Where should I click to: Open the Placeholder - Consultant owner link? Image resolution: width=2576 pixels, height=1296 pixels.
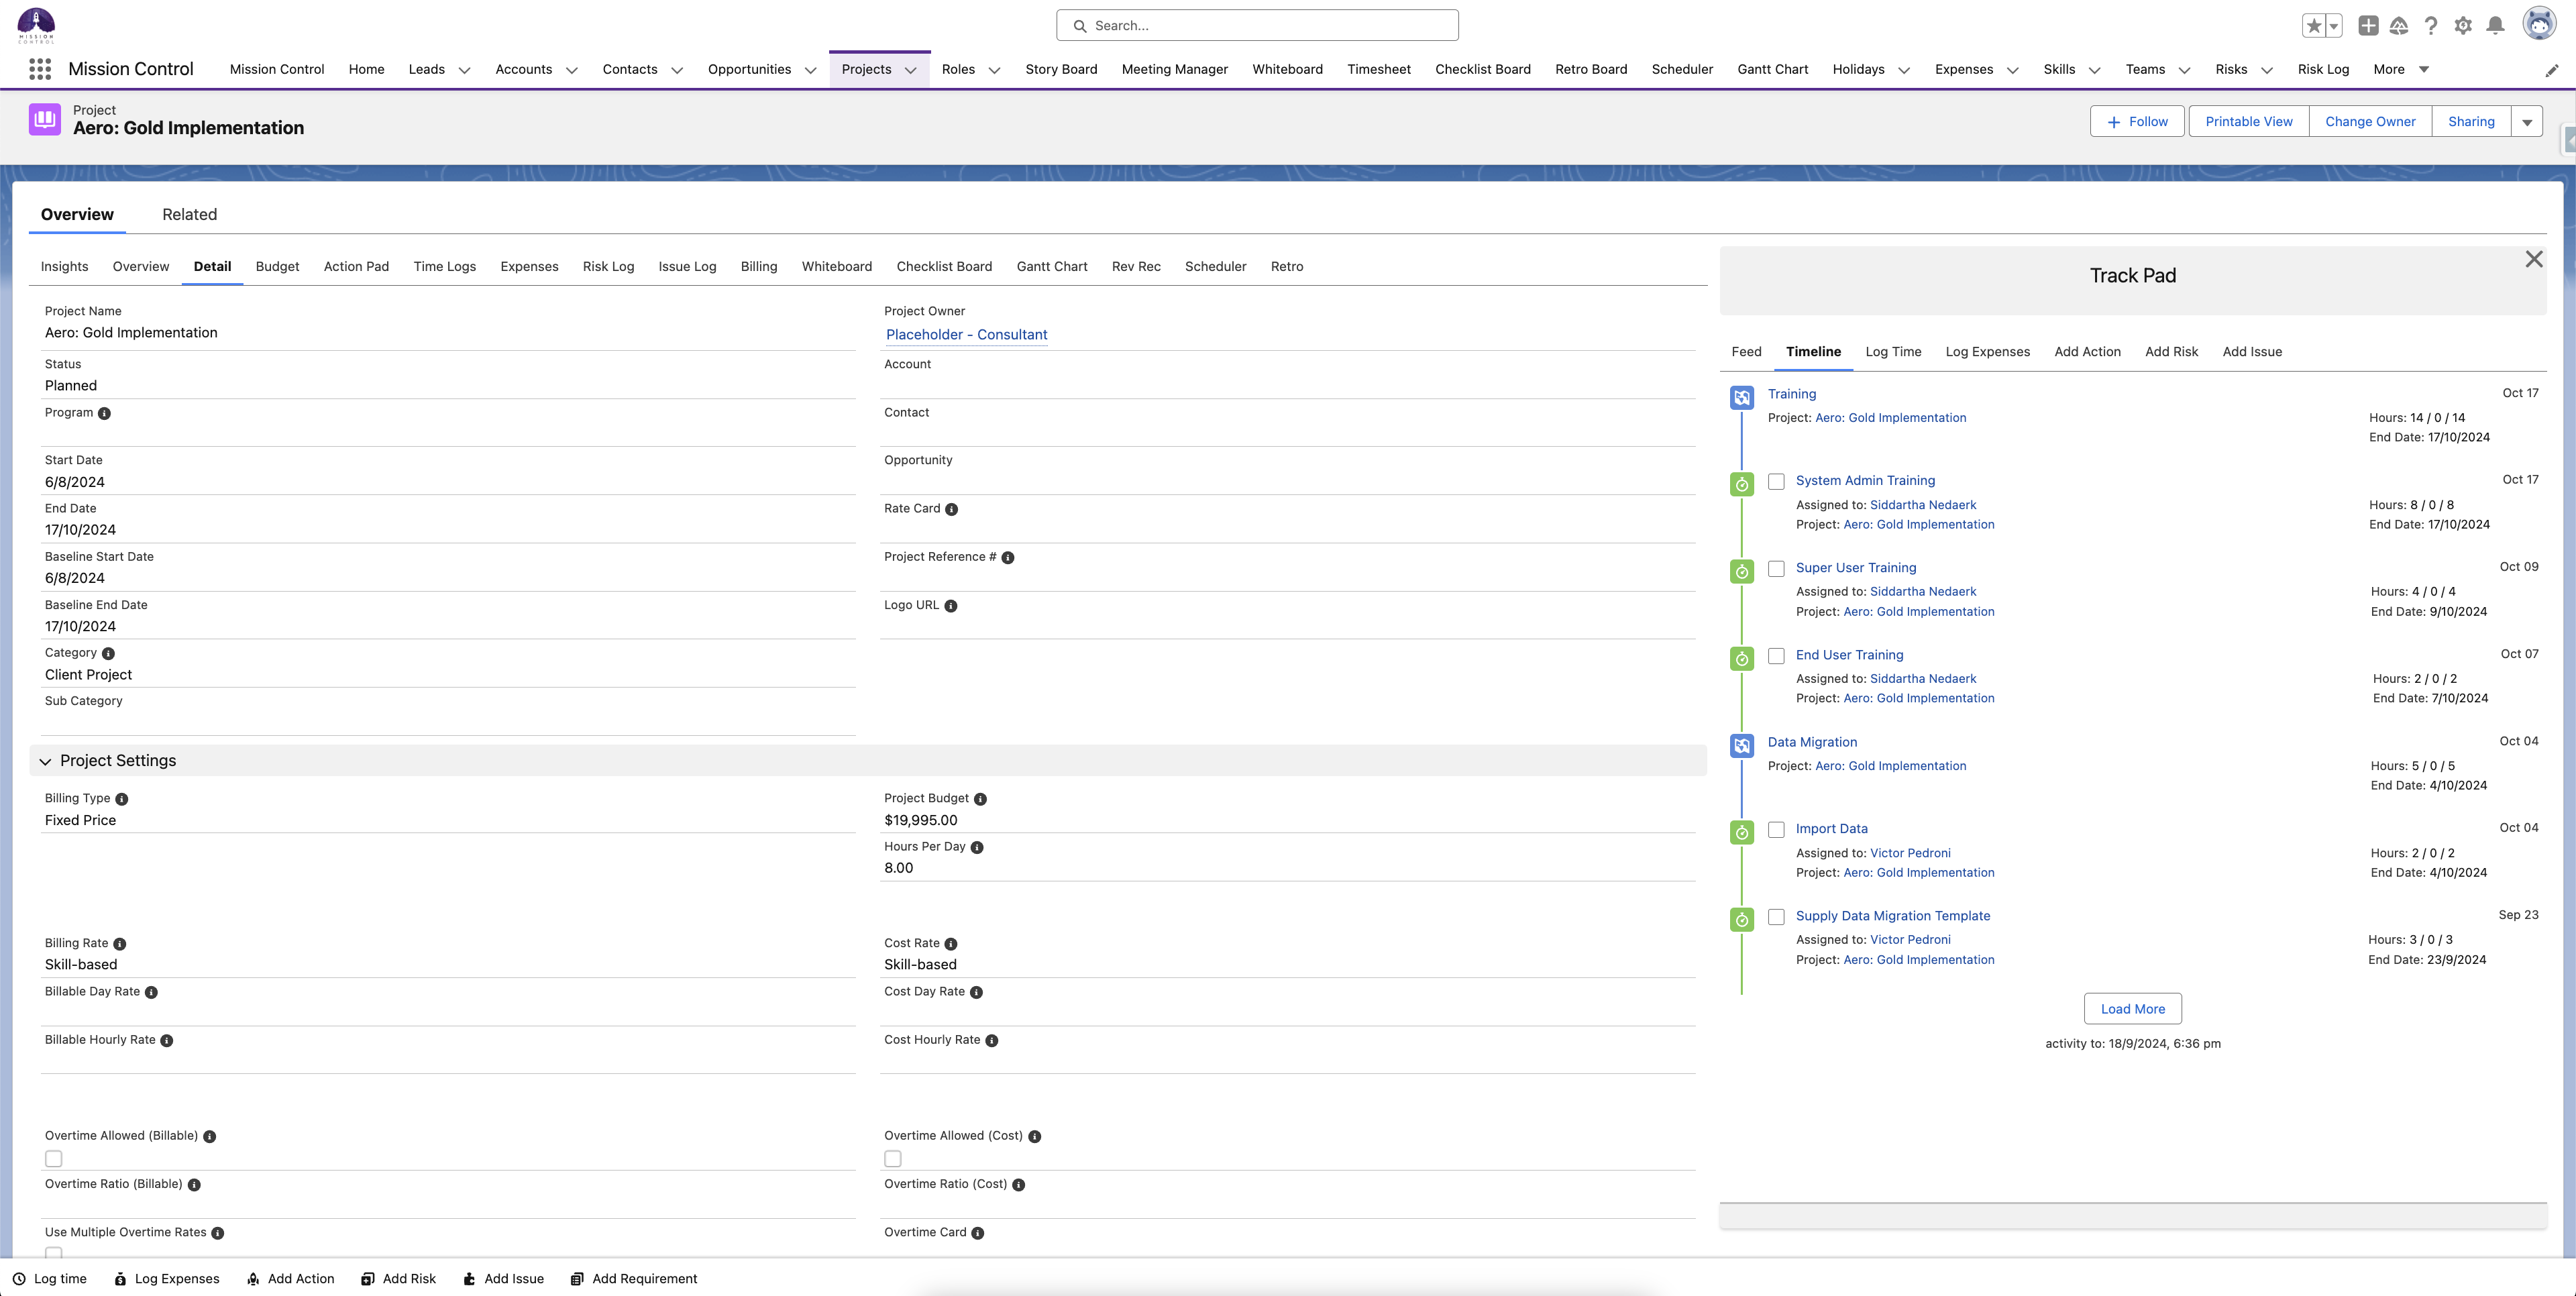966,334
